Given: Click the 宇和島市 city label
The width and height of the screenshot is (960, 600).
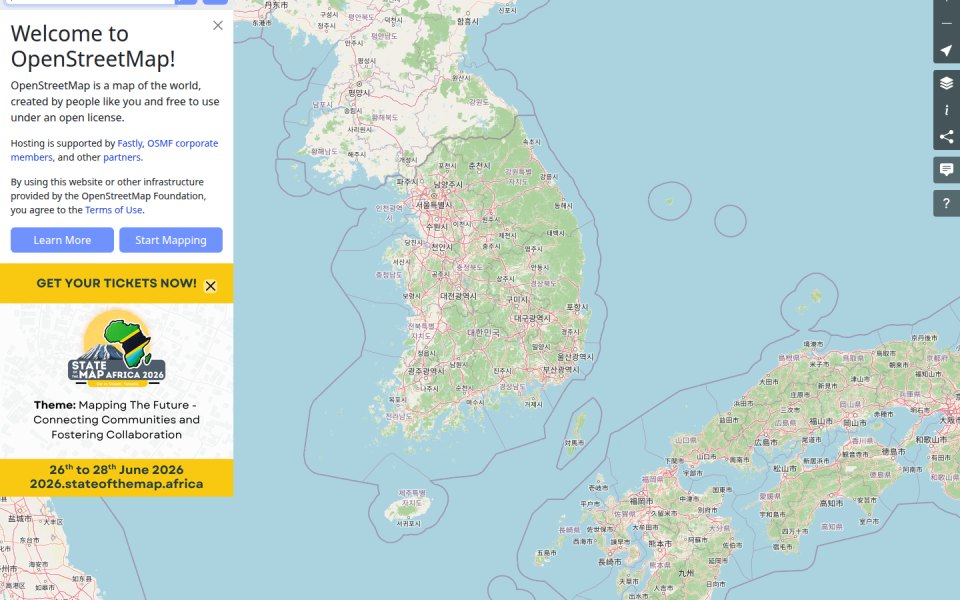Looking at the screenshot, I should pyautogui.click(x=772, y=514).
